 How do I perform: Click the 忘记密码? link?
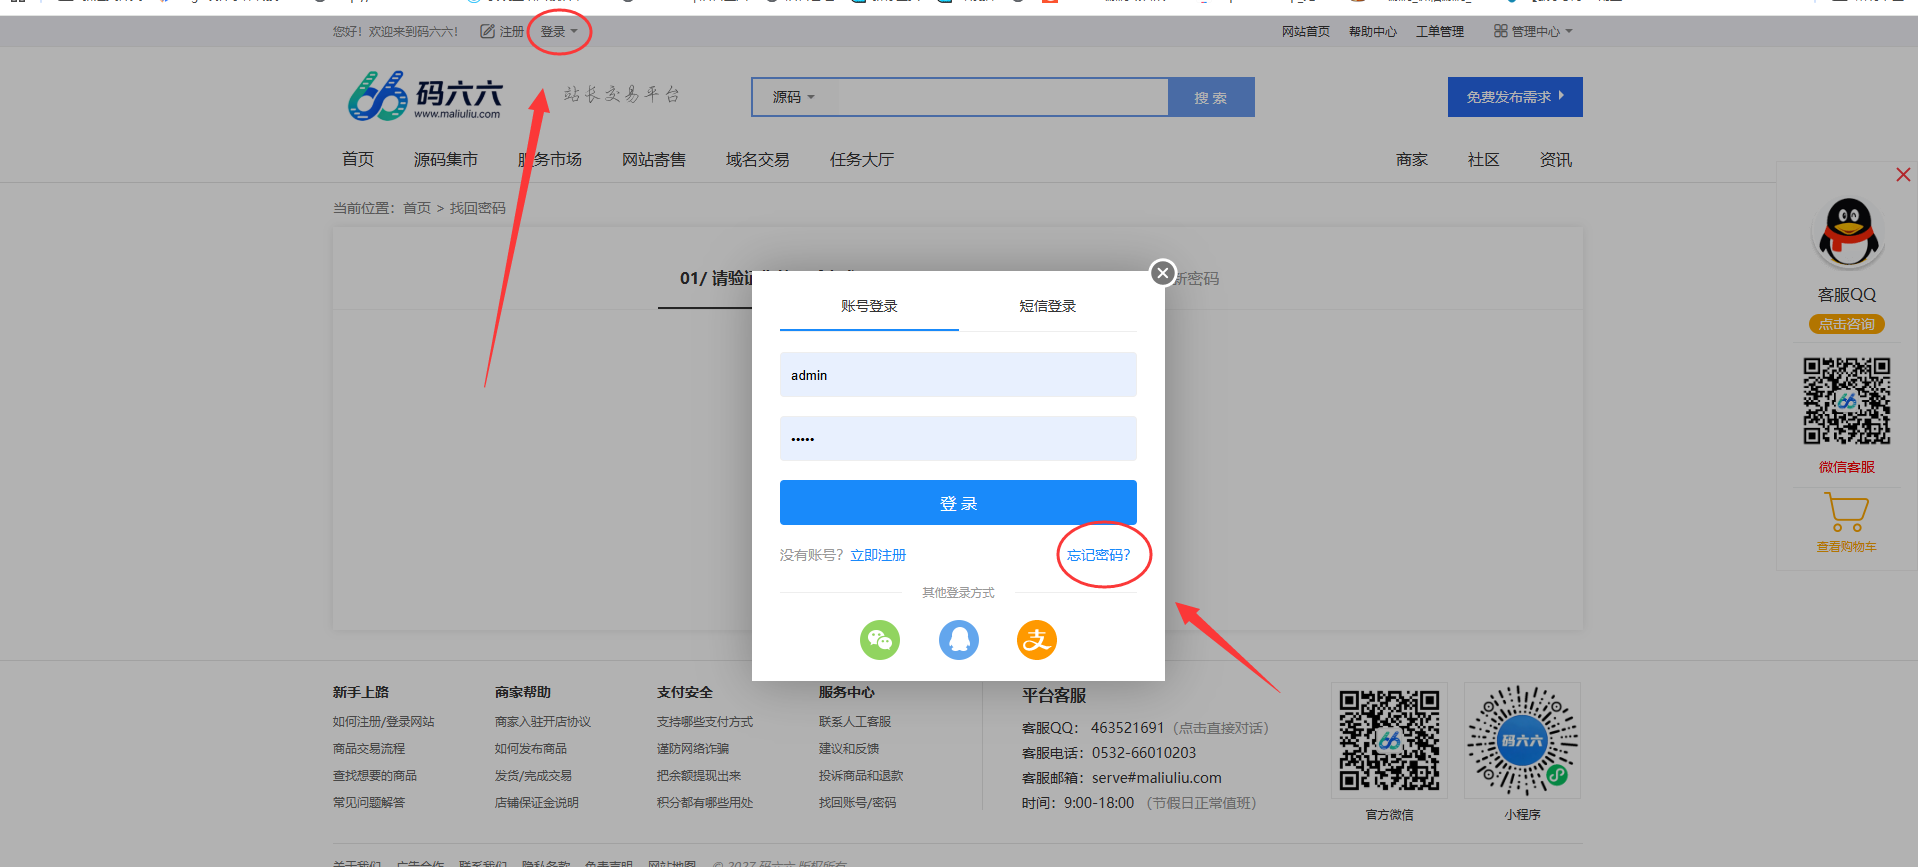click(x=1098, y=555)
